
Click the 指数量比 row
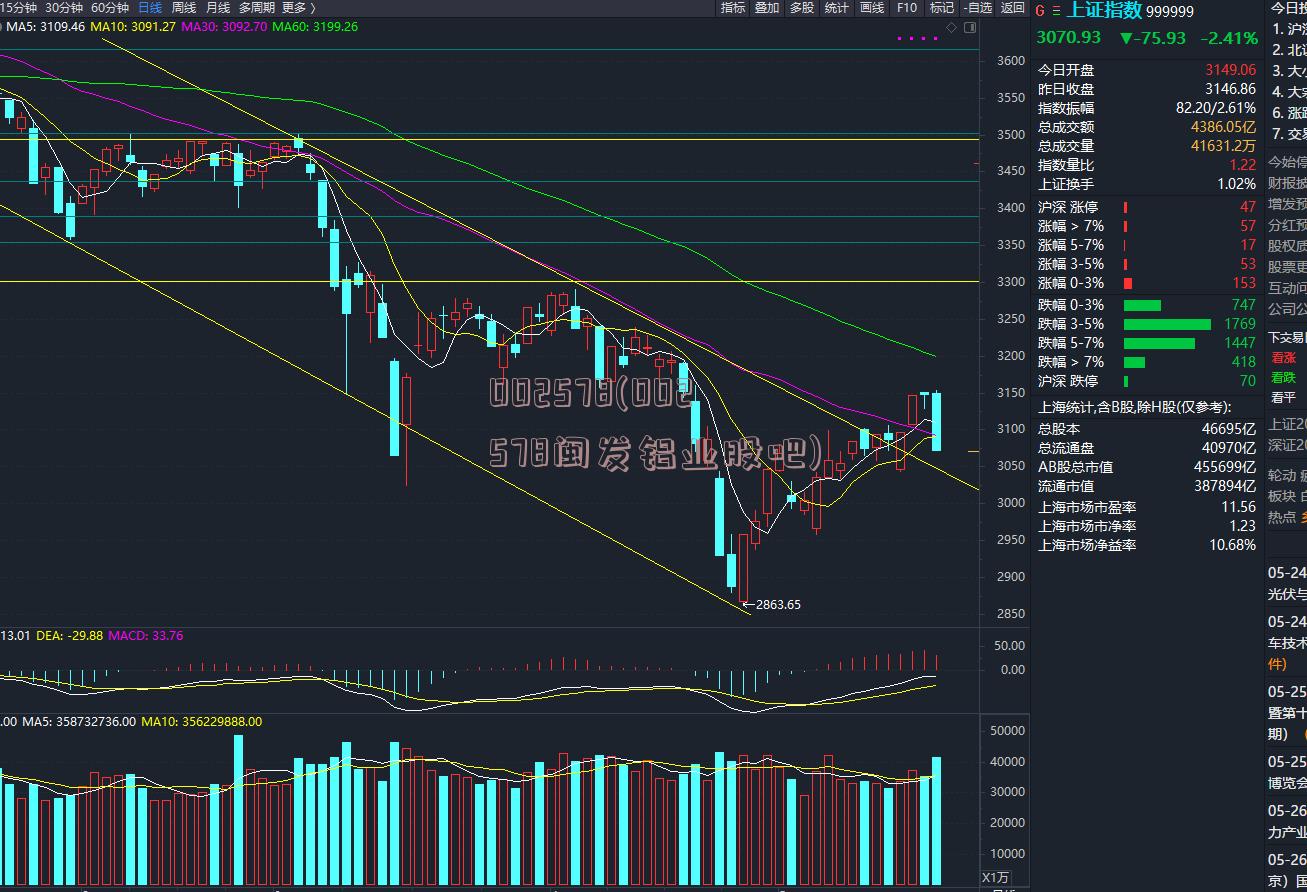(x=1147, y=165)
